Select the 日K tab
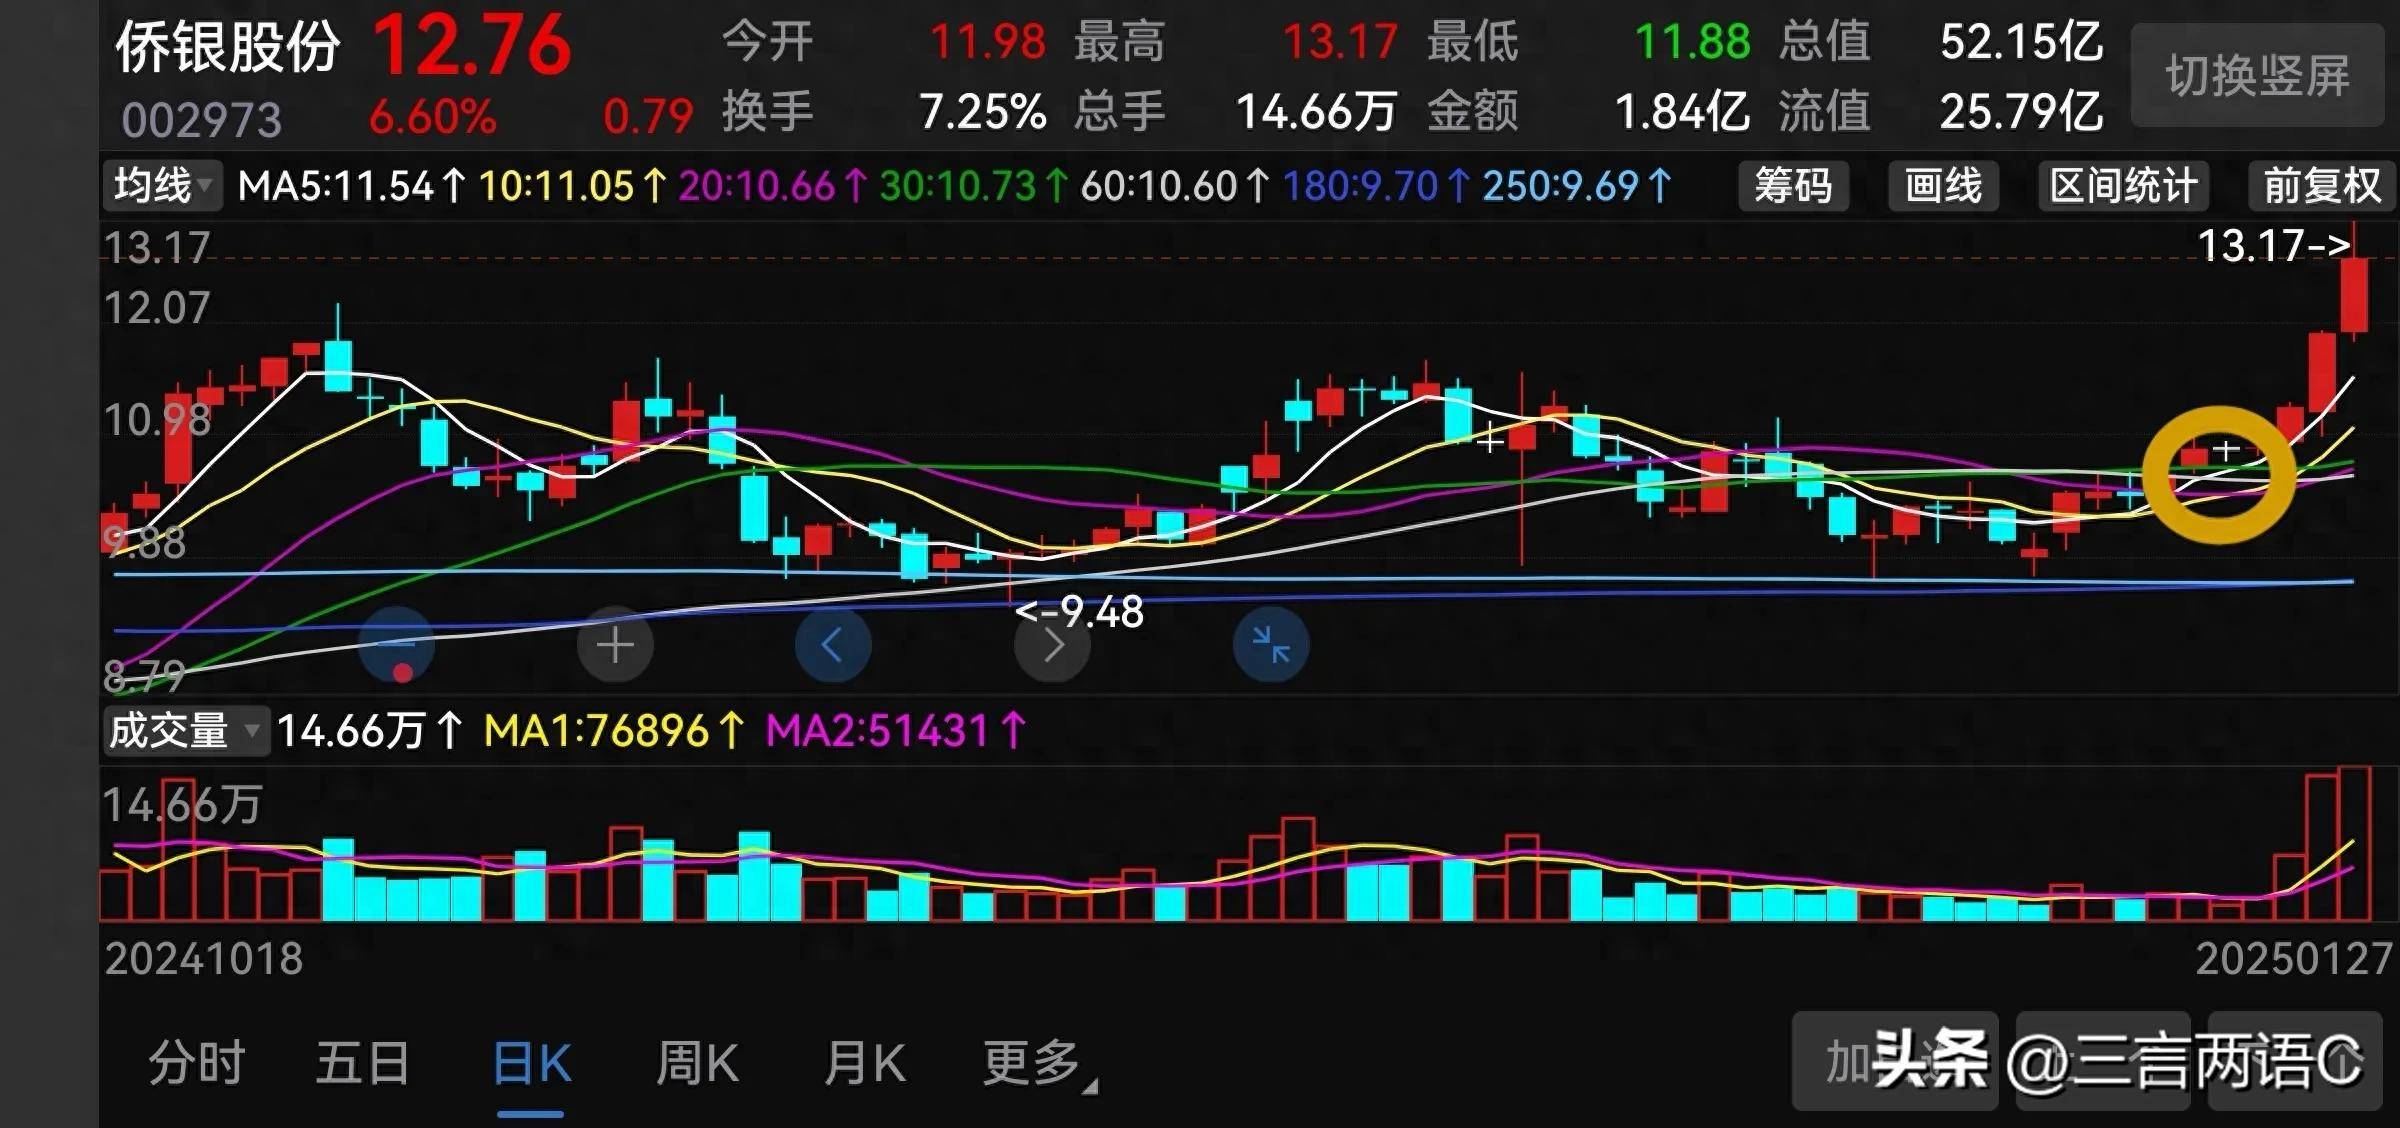Viewport: 2400px width, 1128px height. 532,1063
